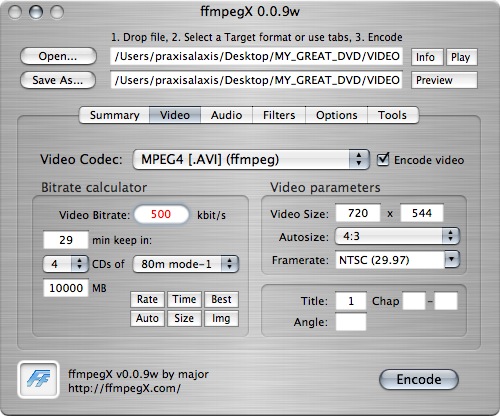This screenshot has width=500, height=416.
Task: Click the ffmpegX FF logo icon
Action: click(x=38, y=379)
